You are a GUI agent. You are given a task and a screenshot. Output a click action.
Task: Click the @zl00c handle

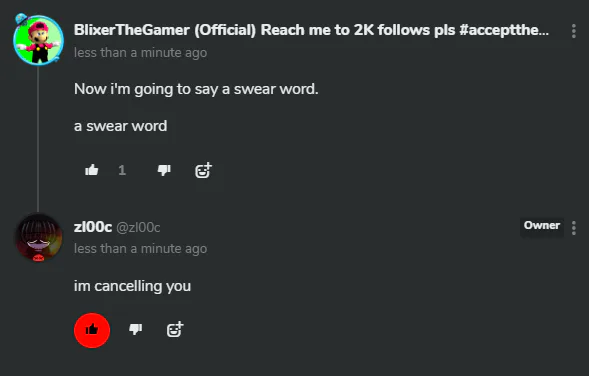[x=138, y=227]
